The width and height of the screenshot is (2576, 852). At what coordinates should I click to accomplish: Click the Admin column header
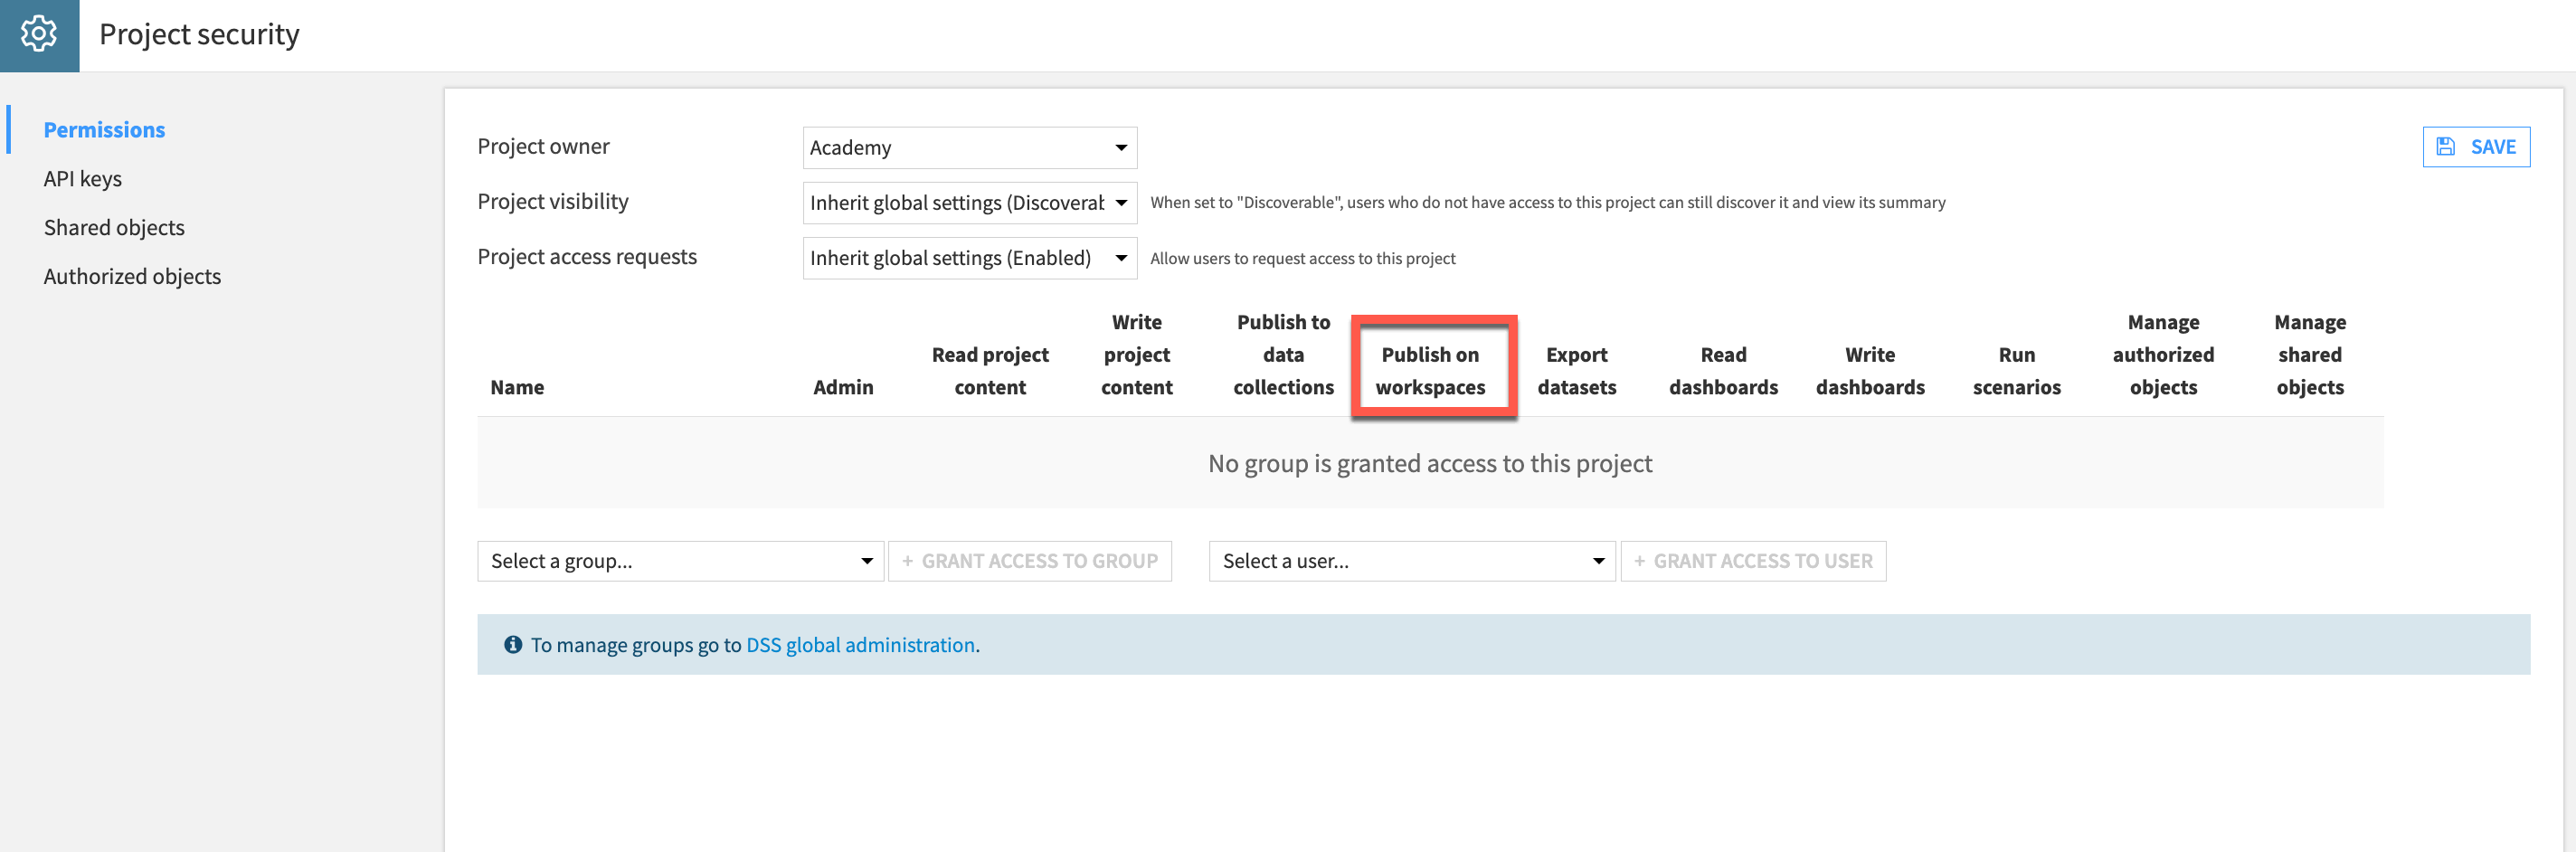(843, 387)
